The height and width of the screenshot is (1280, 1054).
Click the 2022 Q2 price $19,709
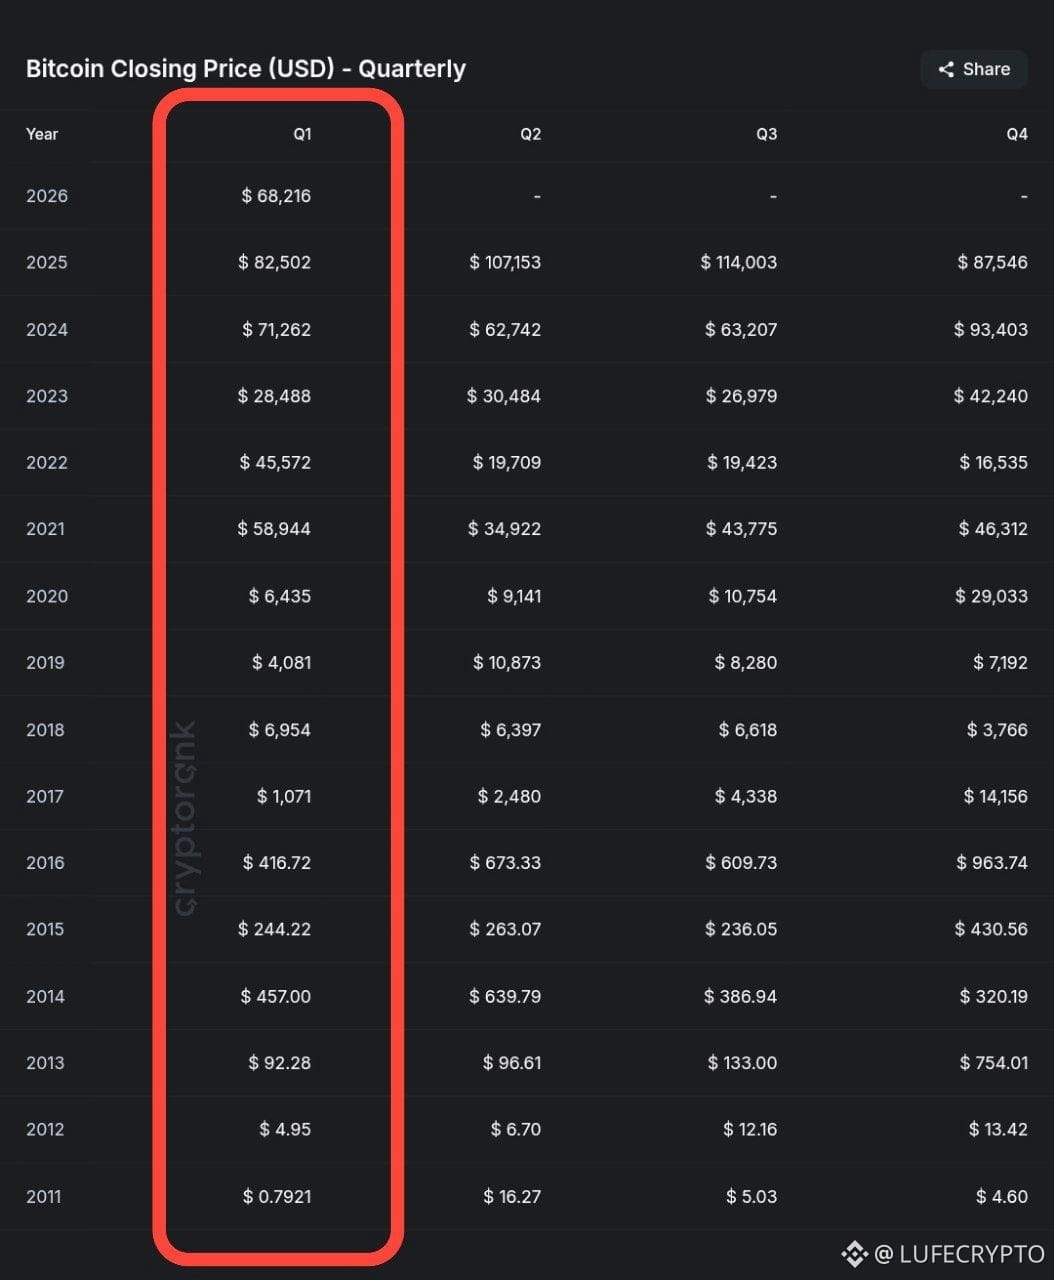tap(507, 462)
